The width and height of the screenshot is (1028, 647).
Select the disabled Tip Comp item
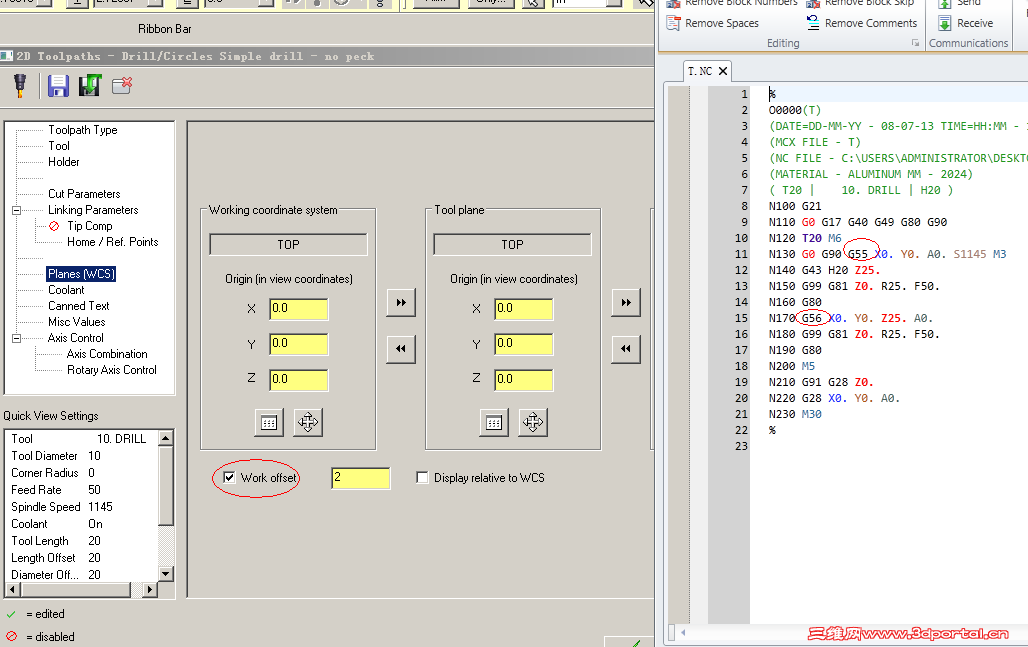(89, 226)
